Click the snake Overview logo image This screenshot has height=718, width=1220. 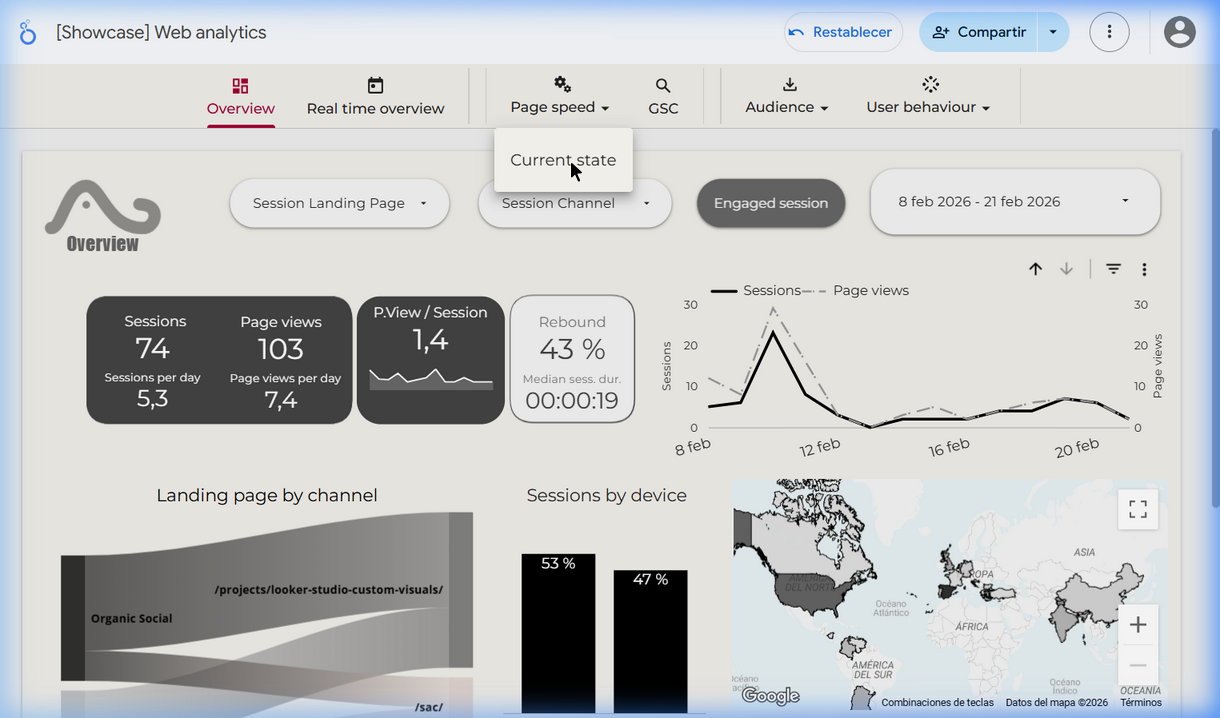(102, 216)
